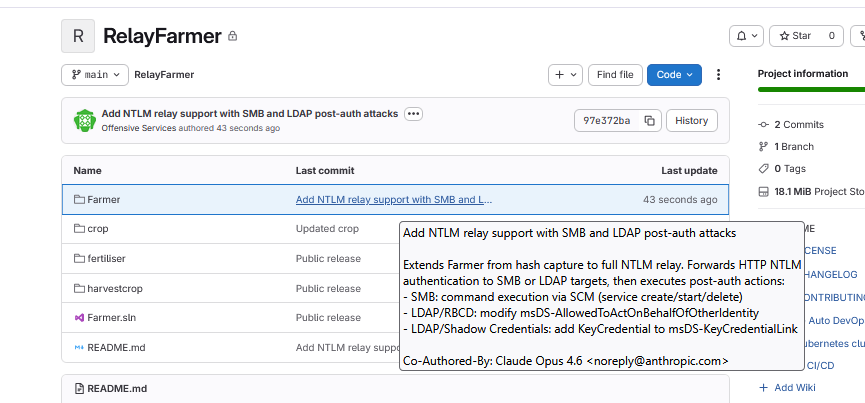Screen dimensions: 865x403
Task: Click Farmer row's 43 seconds ago timestamp
Action: pos(680,200)
